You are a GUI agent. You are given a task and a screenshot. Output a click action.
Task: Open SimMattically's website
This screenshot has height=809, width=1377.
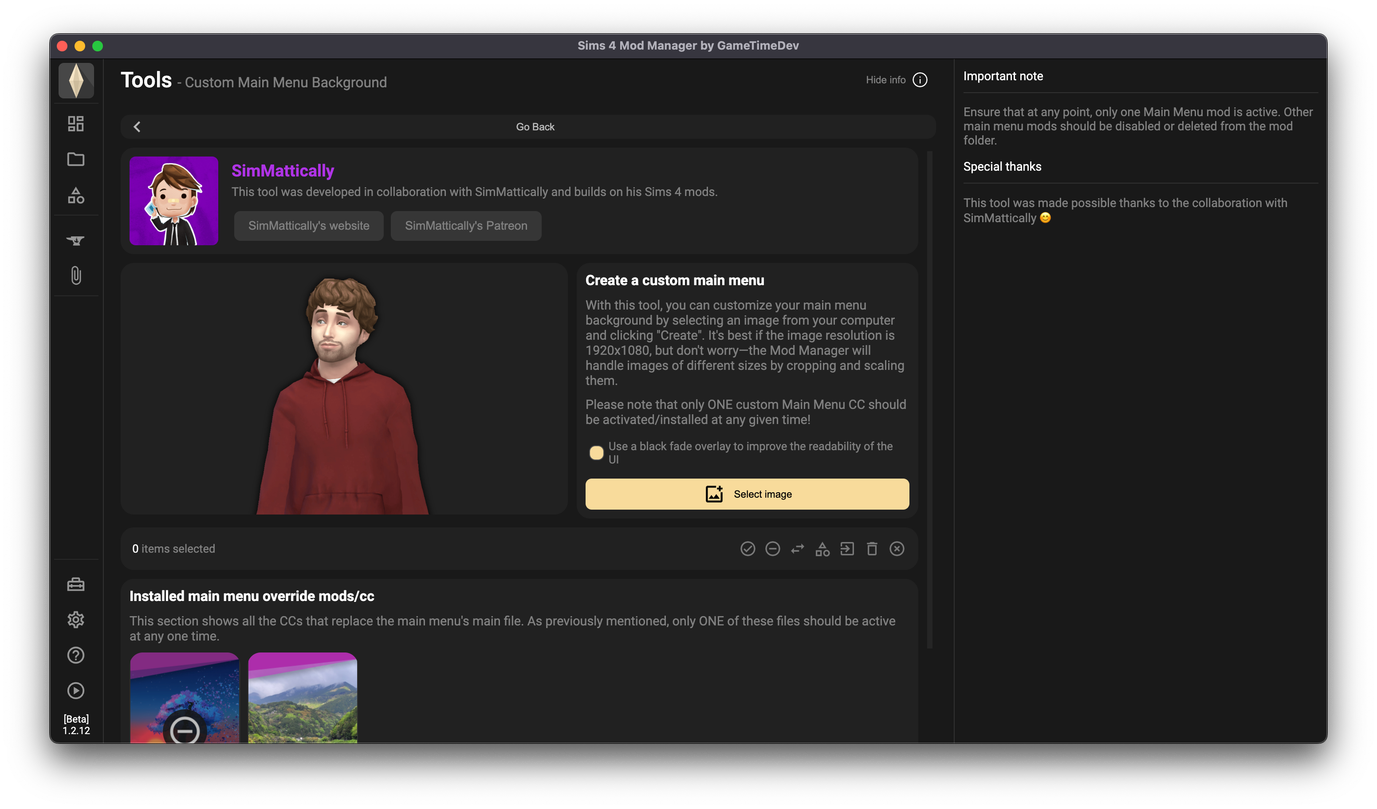[x=309, y=226]
